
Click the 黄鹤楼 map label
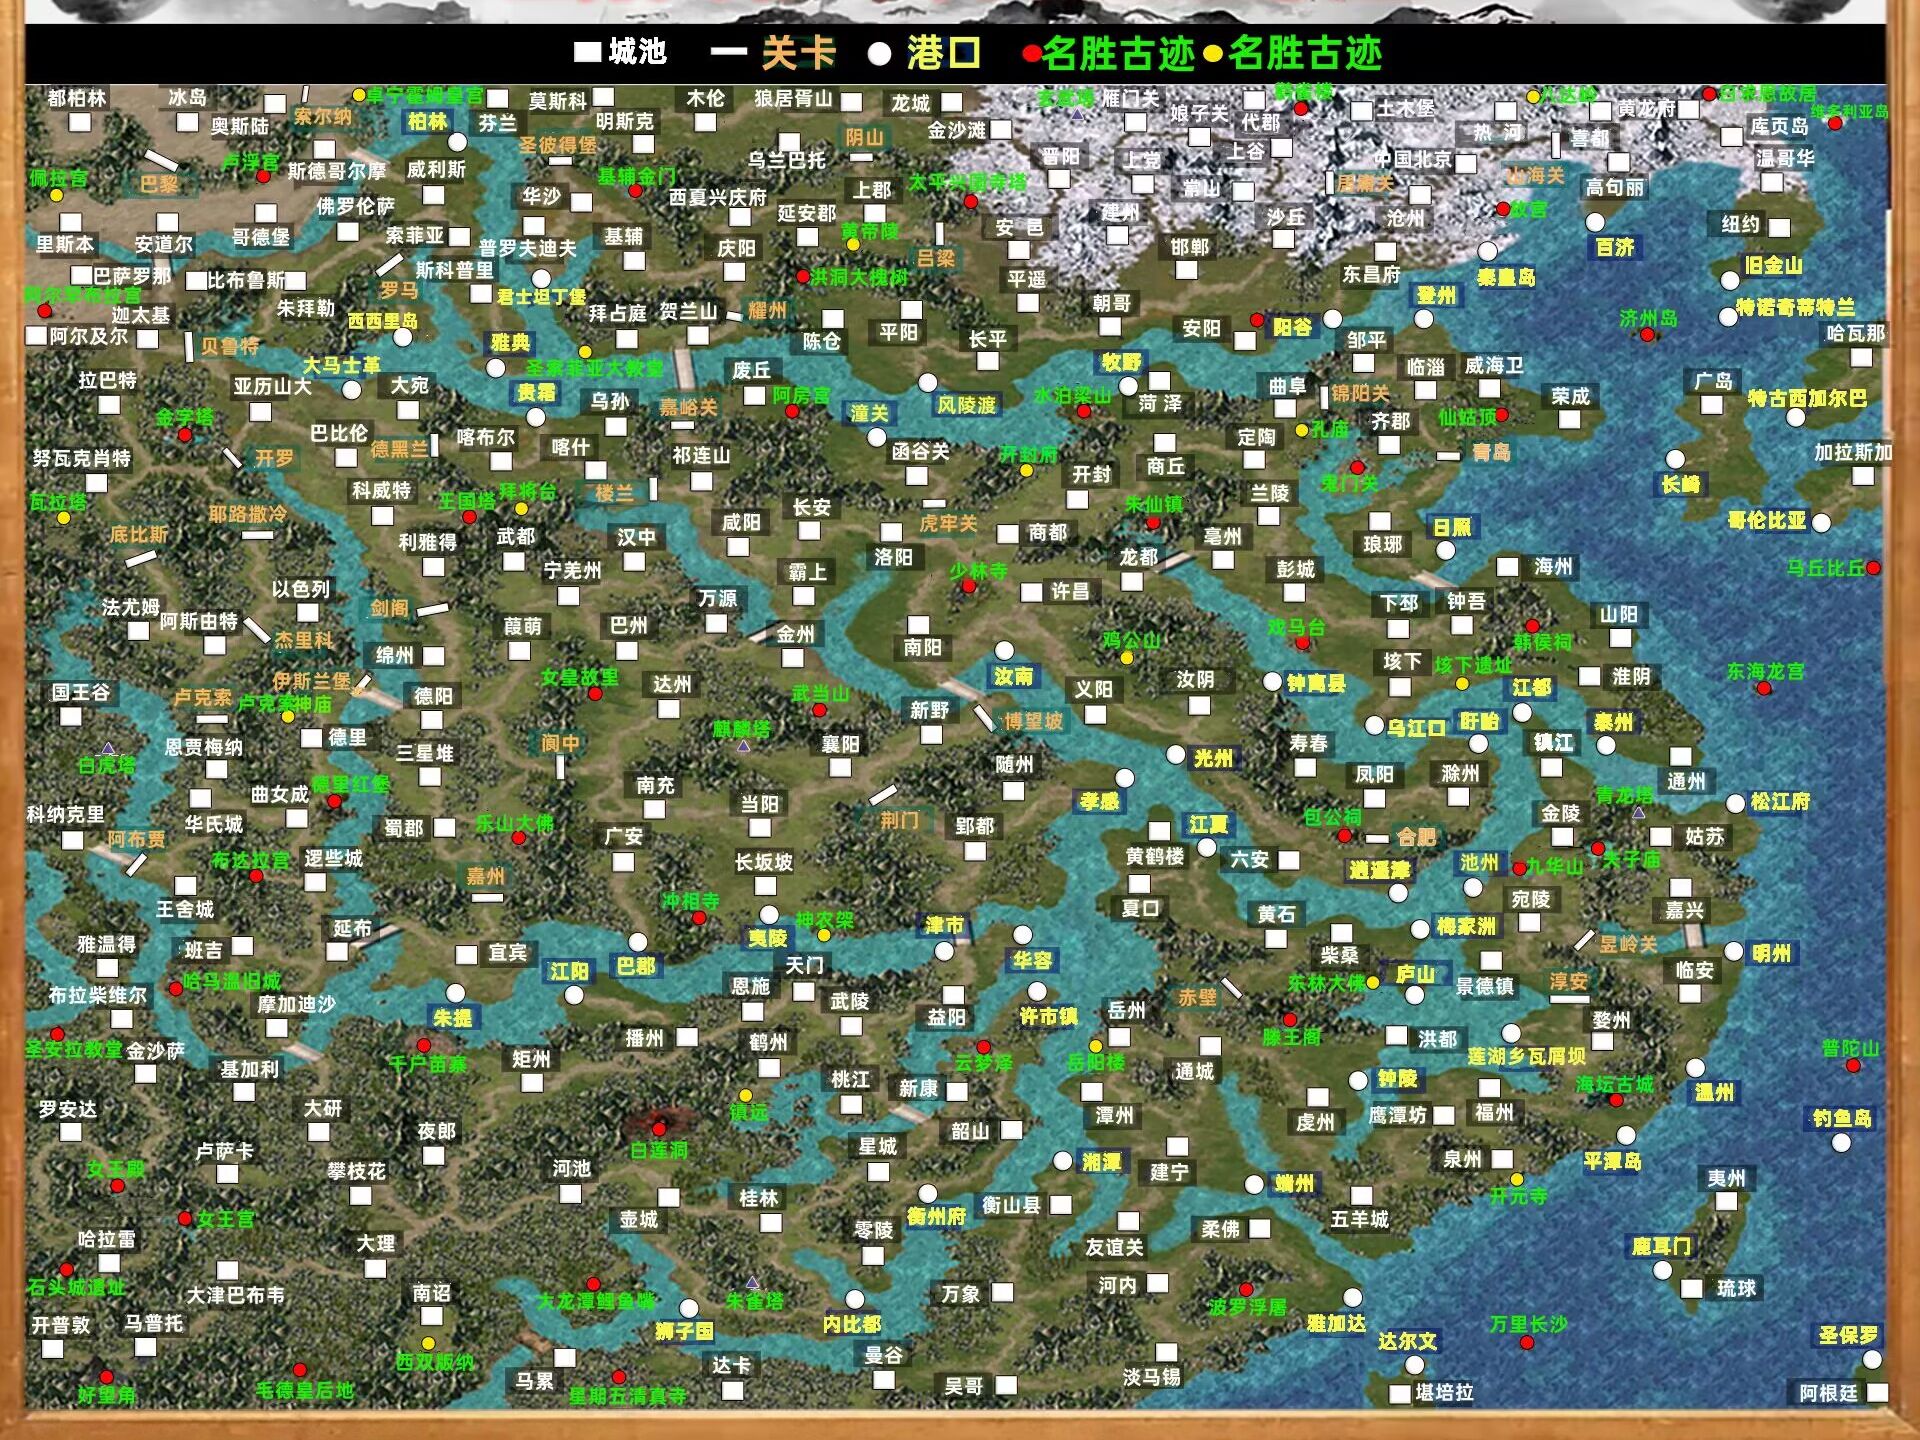[1155, 857]
